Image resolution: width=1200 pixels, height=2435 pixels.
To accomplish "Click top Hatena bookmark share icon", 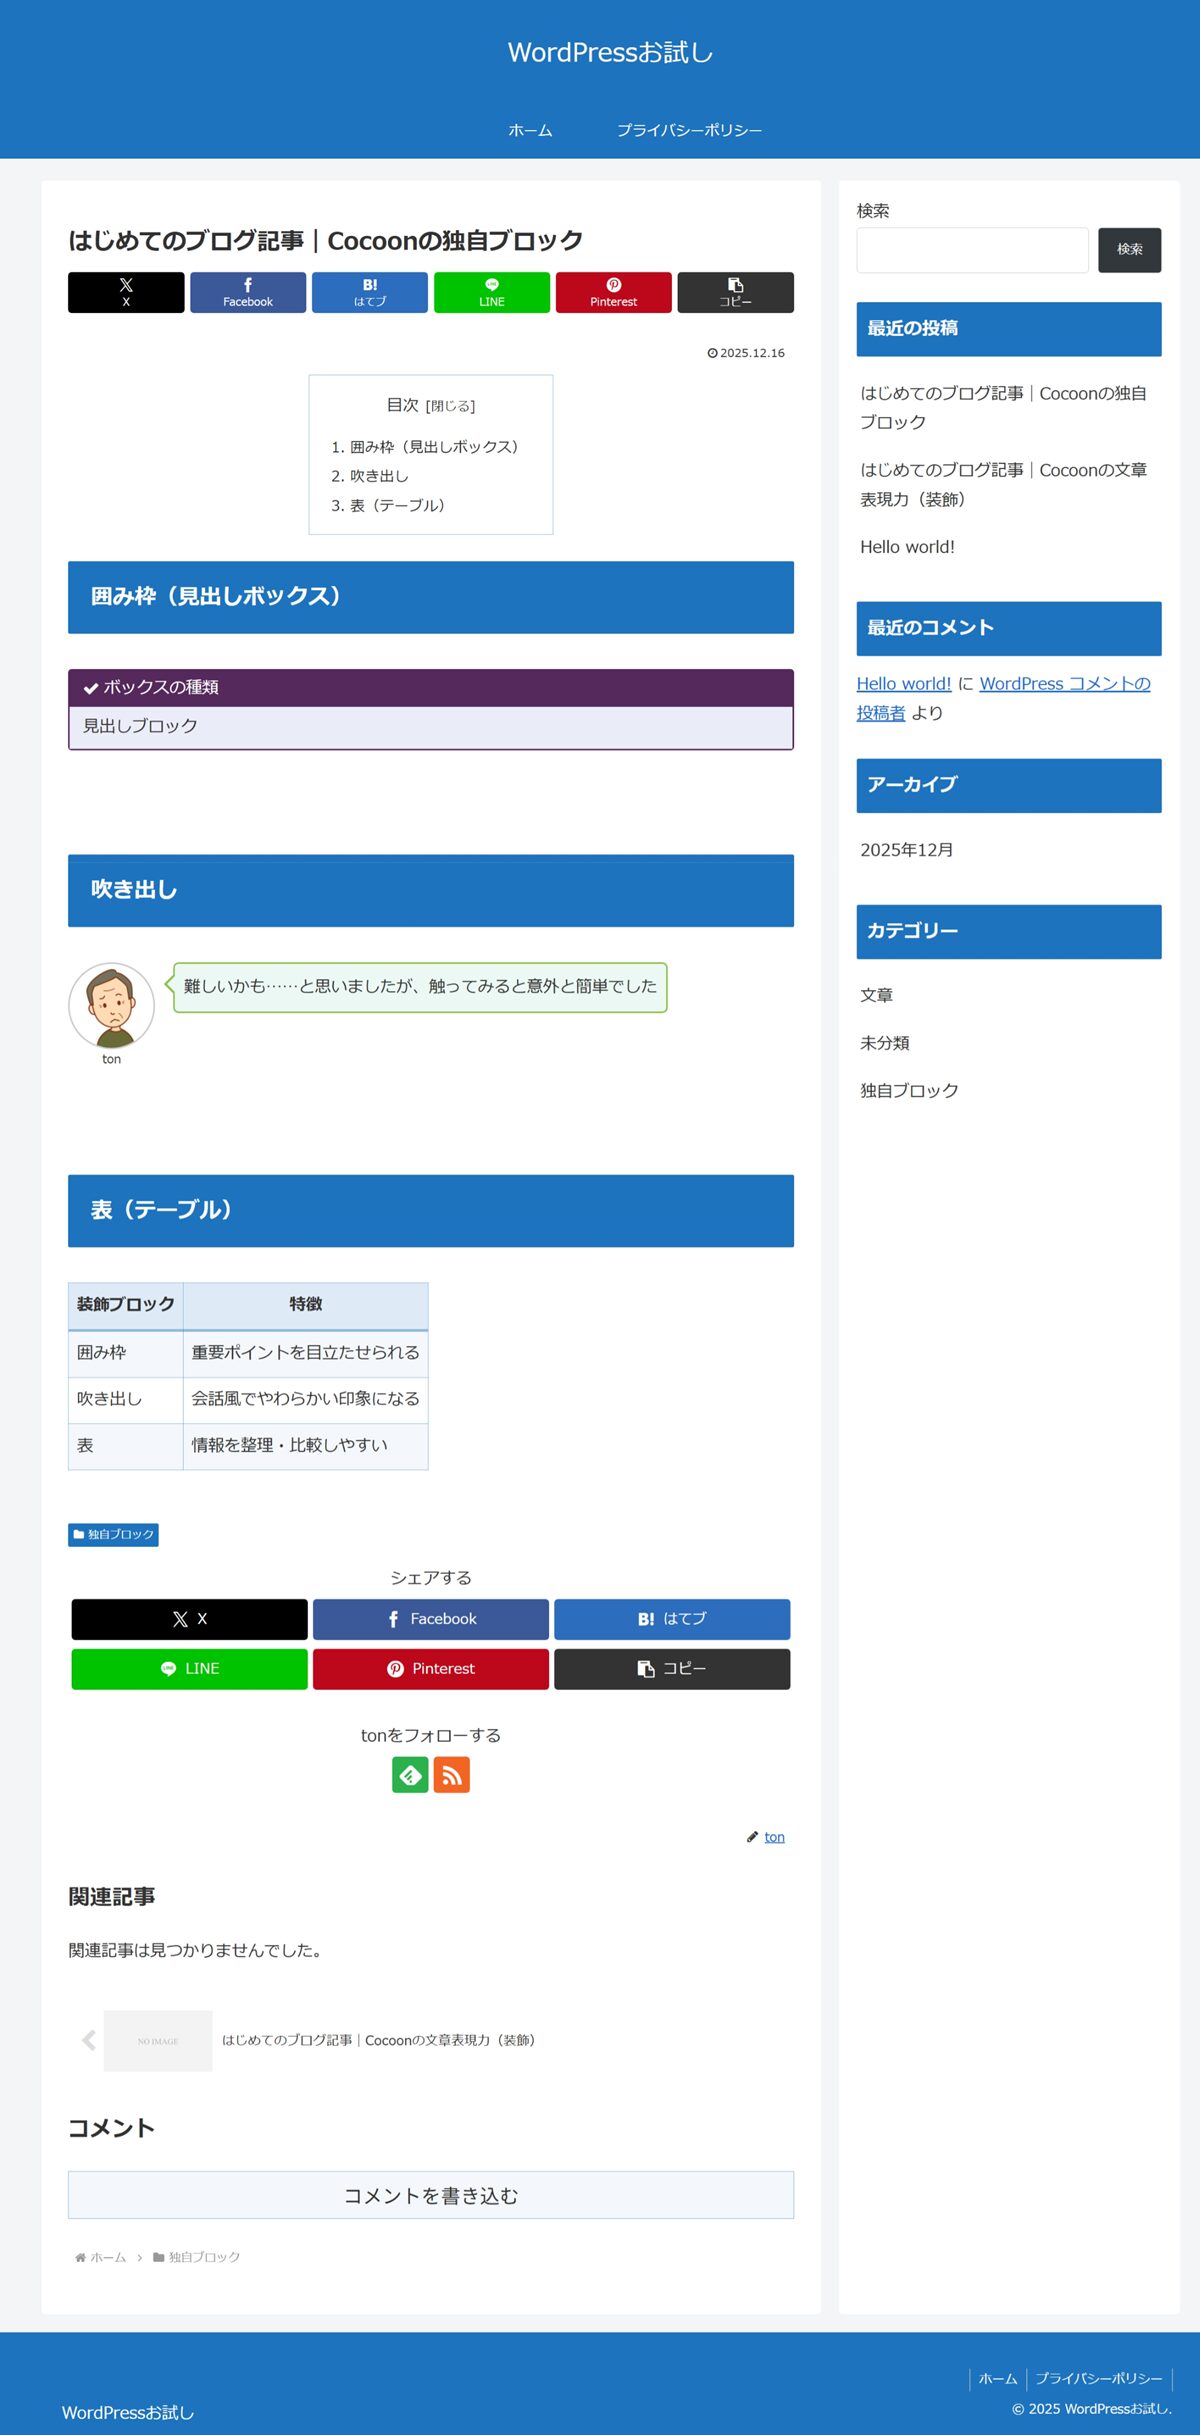I will tap(370, 292).
